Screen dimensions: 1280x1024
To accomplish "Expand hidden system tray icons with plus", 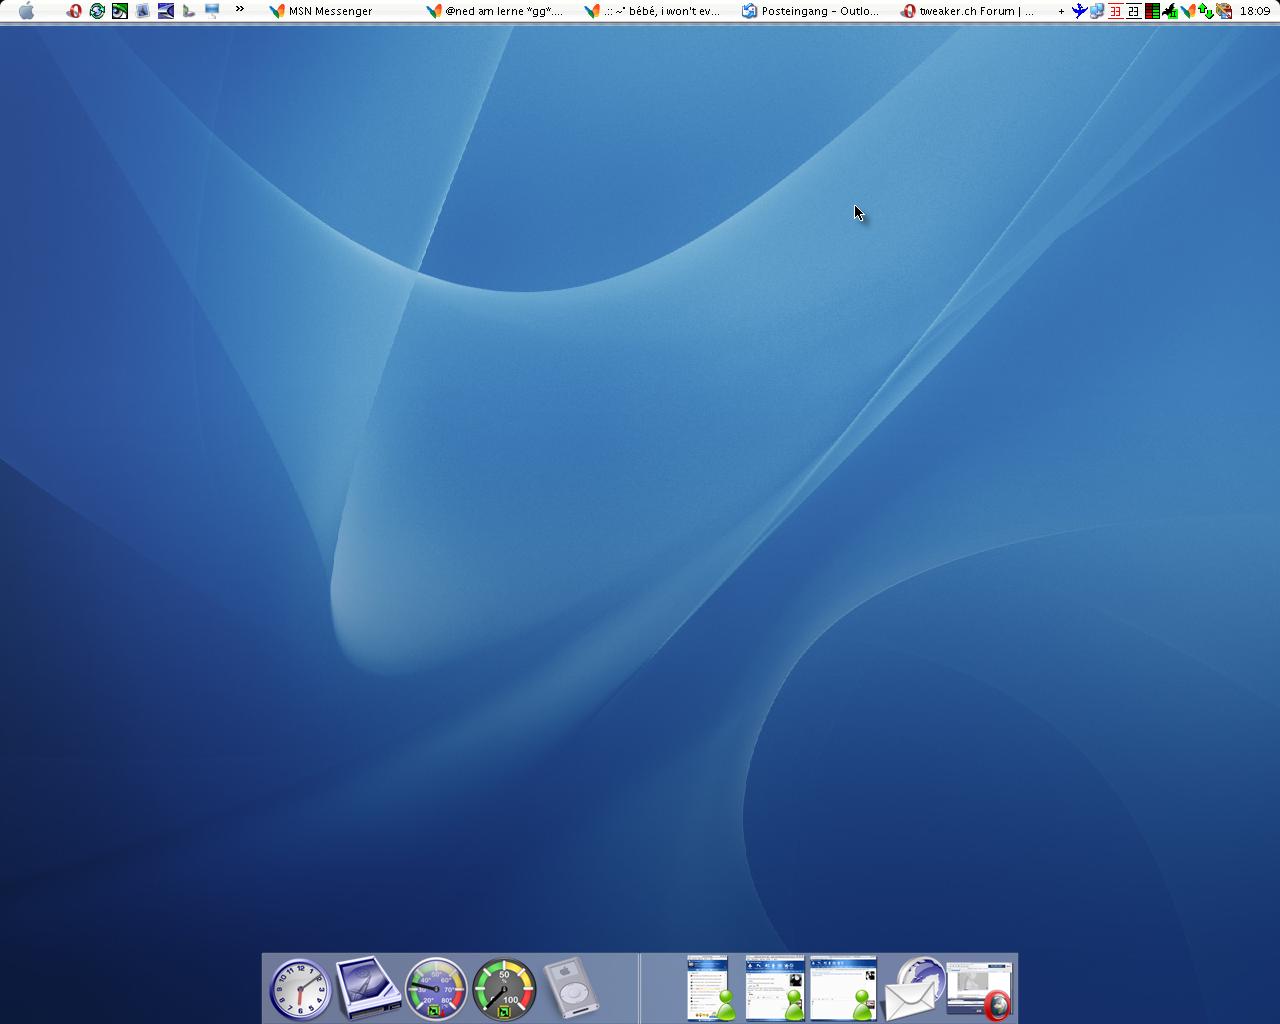I will coord(1061,11).
